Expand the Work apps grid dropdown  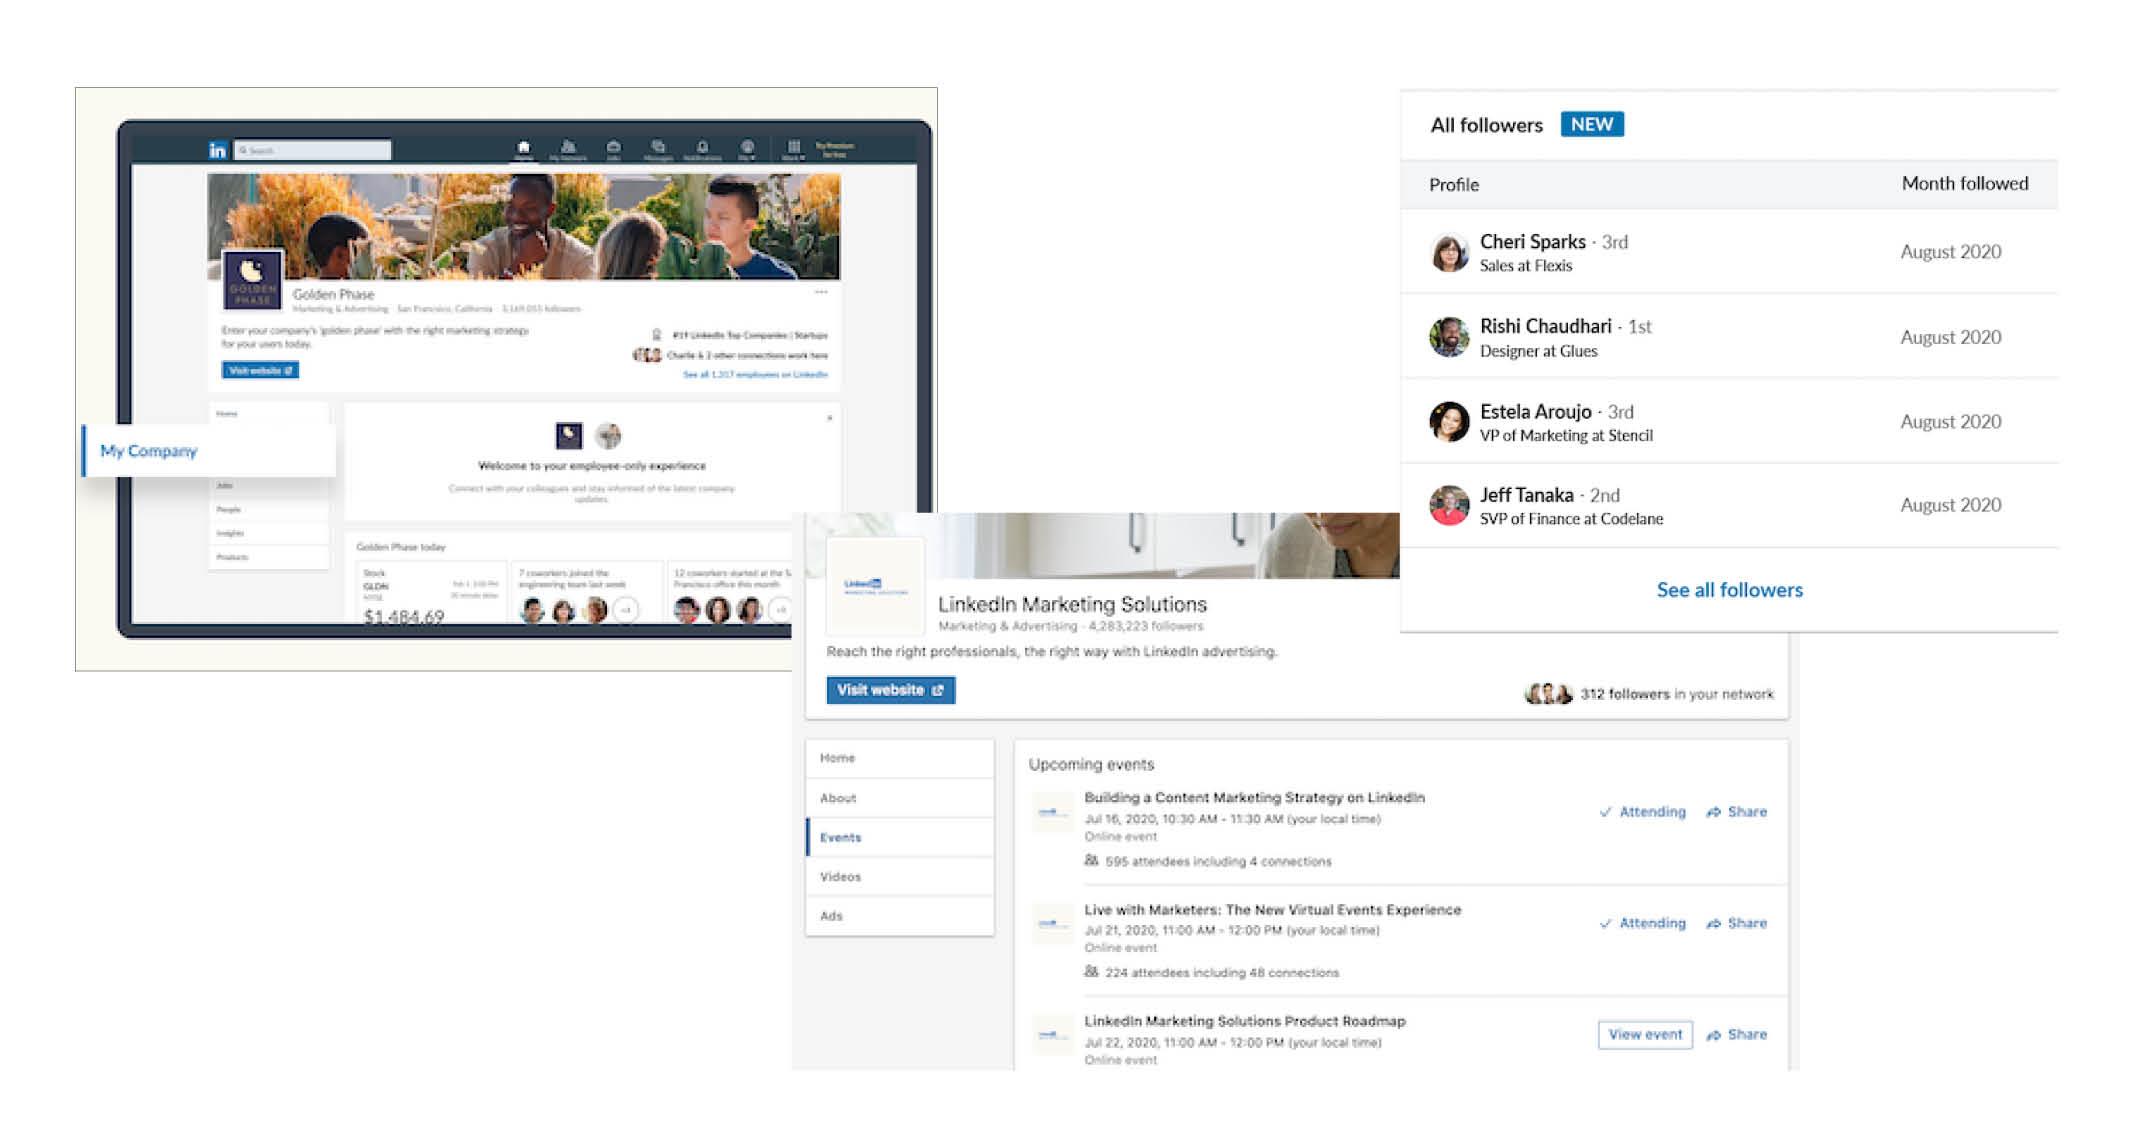(793, 149)
